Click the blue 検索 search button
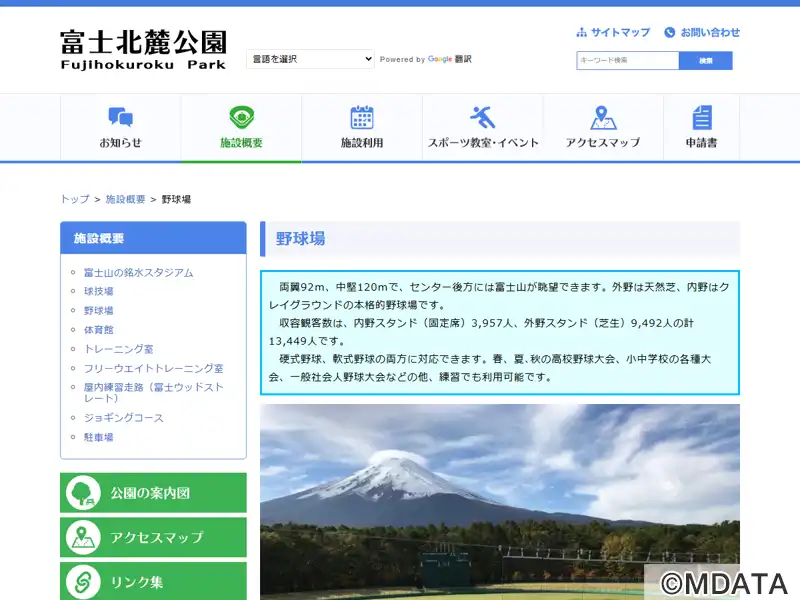800x600 pixels. pyautogui.click(x=706, y=61)
